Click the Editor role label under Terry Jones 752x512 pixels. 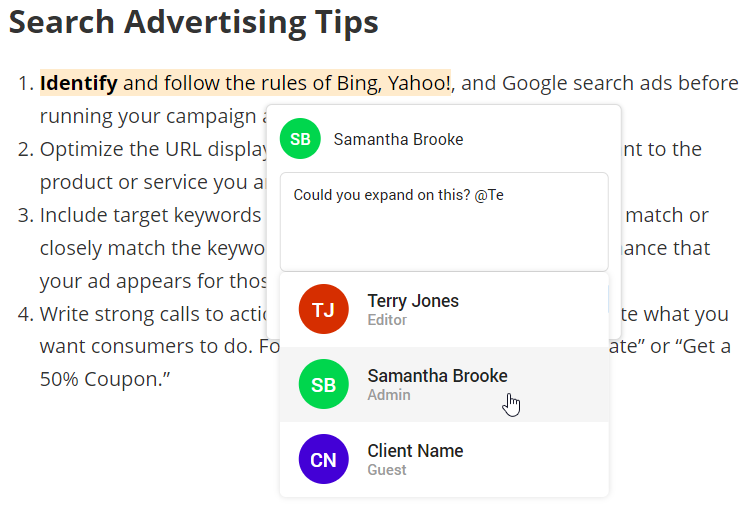point(387,320)
